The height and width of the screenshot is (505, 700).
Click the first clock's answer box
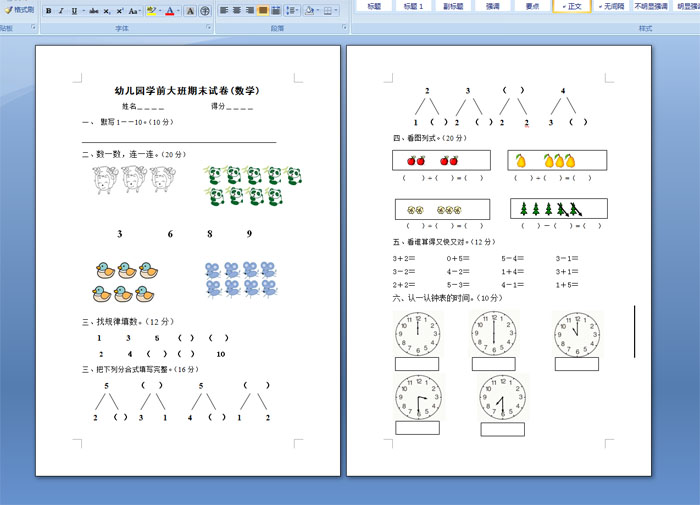pyautogui.click(x=417, y=364)
